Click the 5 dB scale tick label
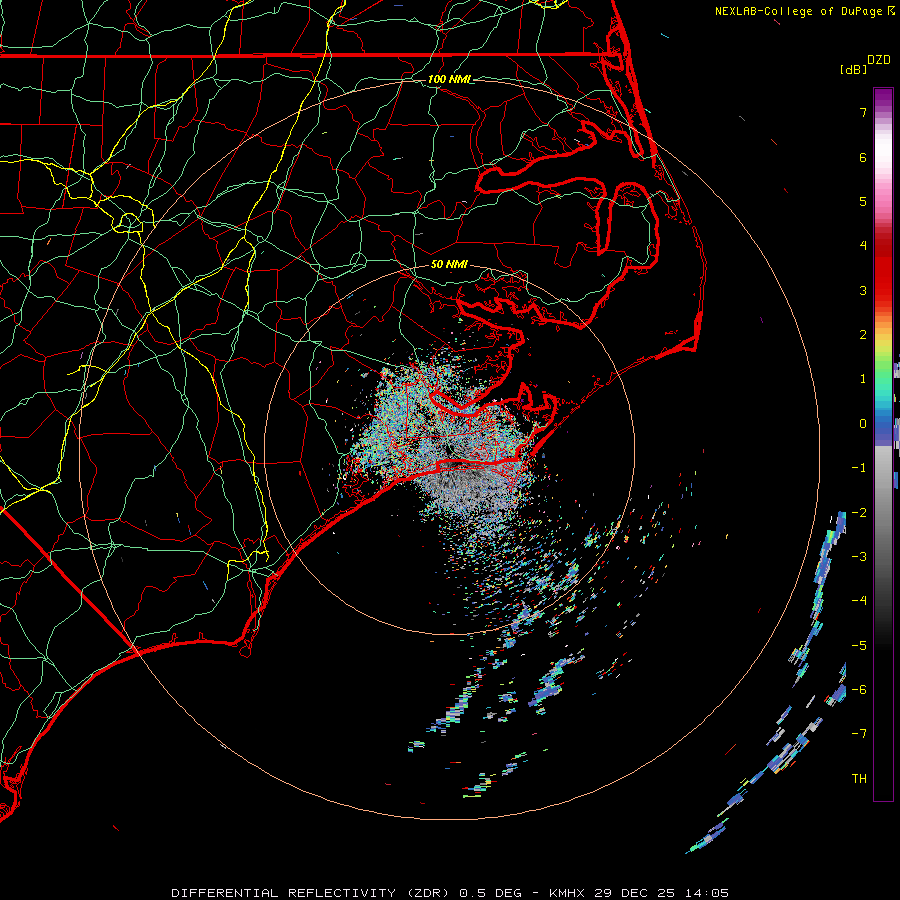This screenshot has height=900, width=900. coord(863,201)
